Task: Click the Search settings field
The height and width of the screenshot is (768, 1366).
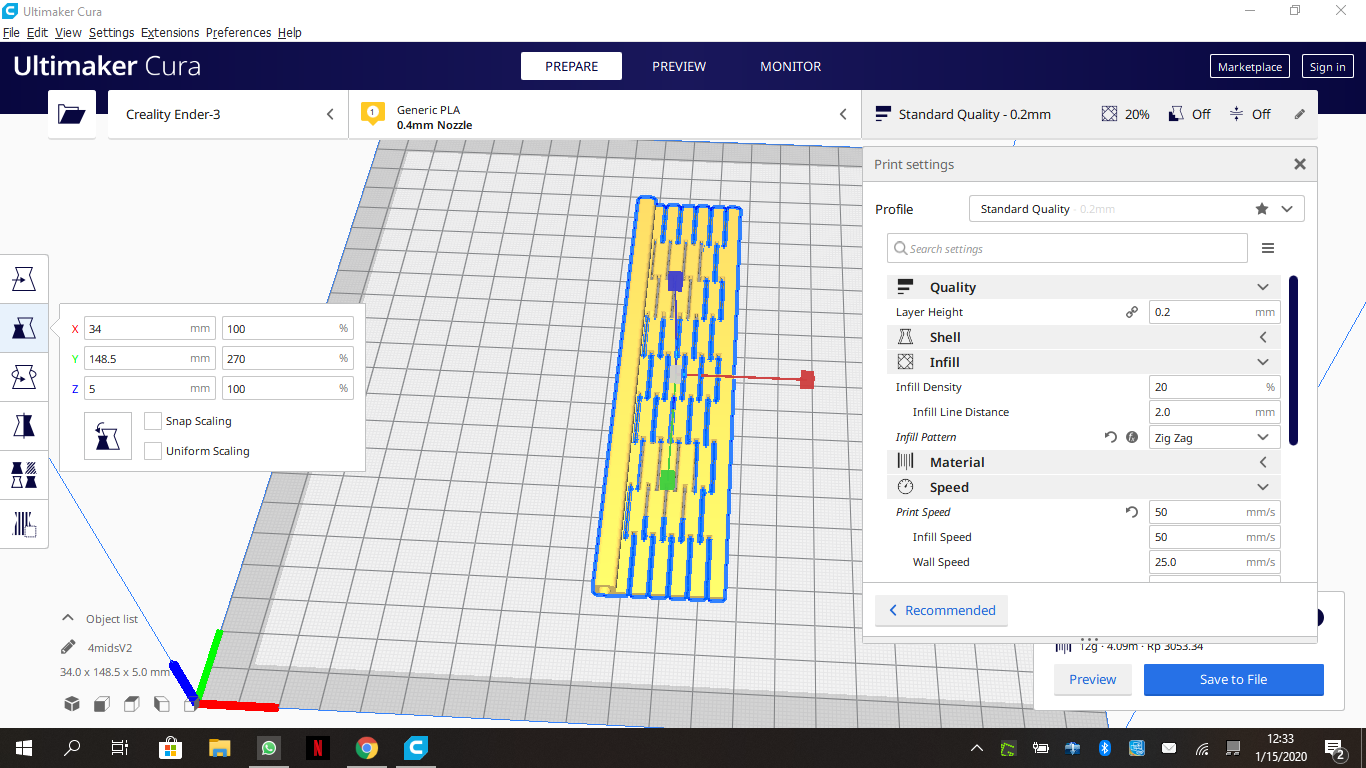Action: pos(1067,248)
